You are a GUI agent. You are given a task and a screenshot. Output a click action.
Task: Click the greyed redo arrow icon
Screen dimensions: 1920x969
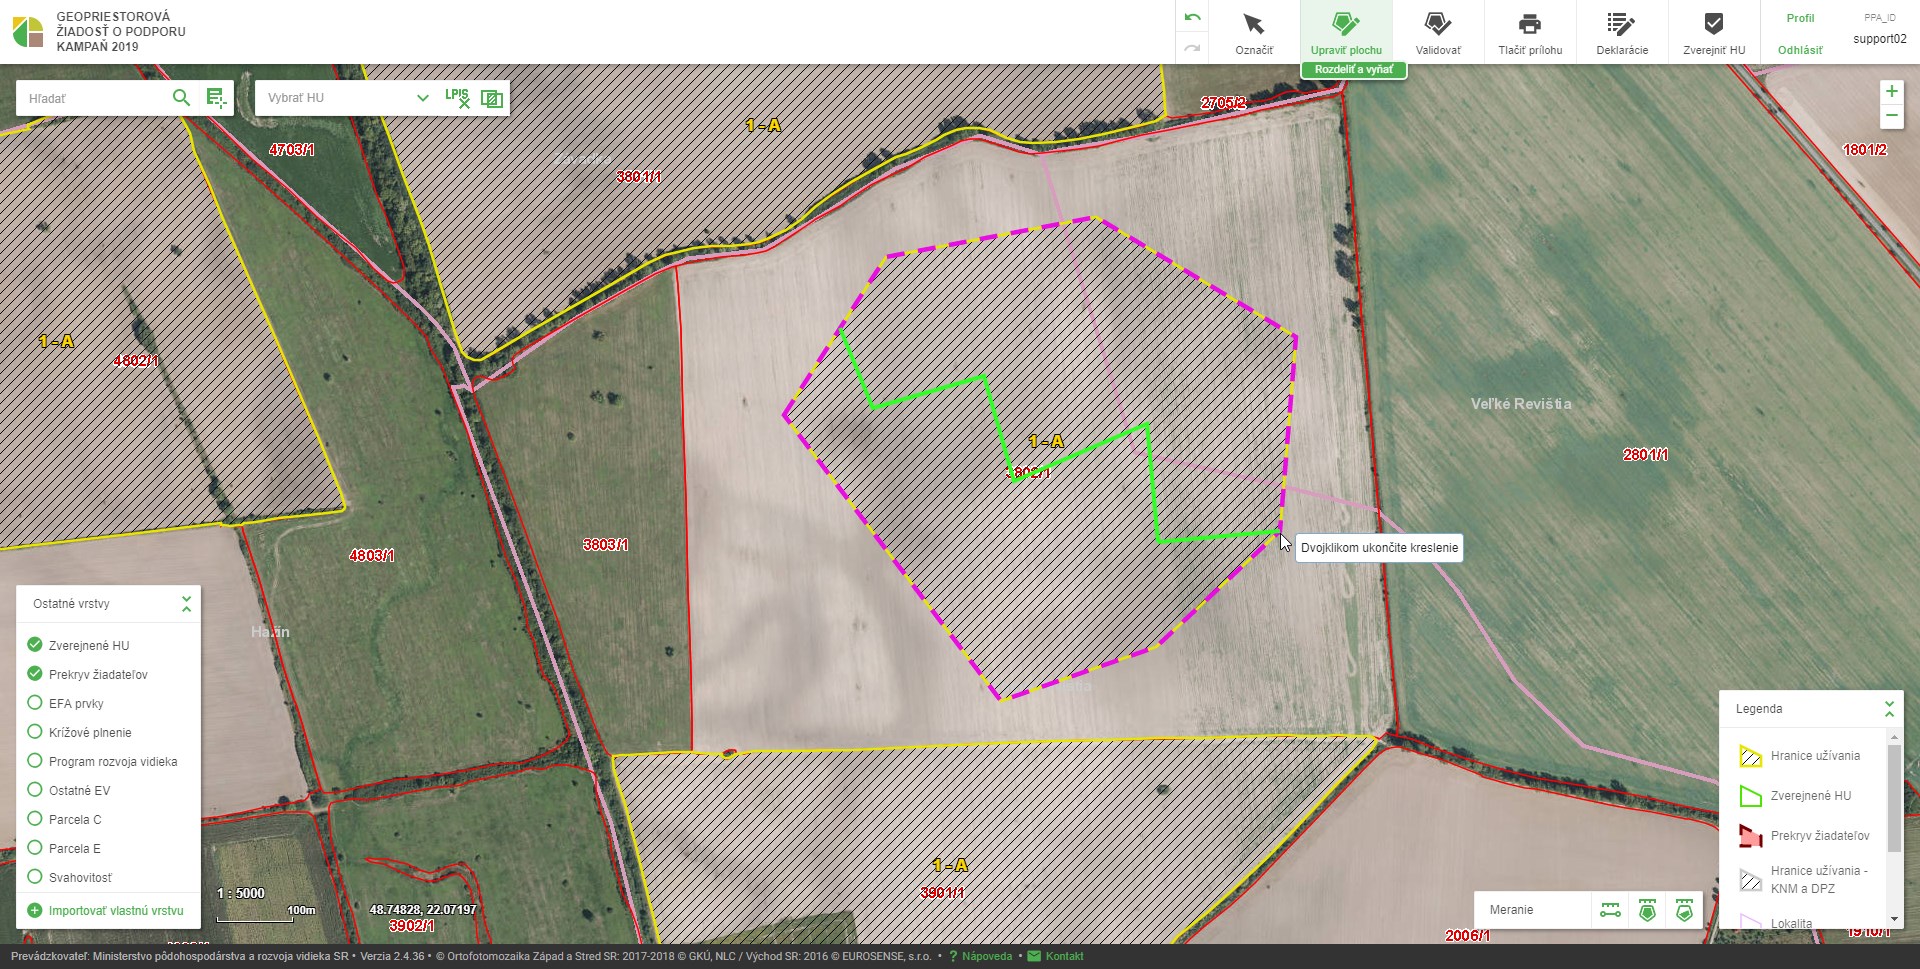[x=1192, y=48]
